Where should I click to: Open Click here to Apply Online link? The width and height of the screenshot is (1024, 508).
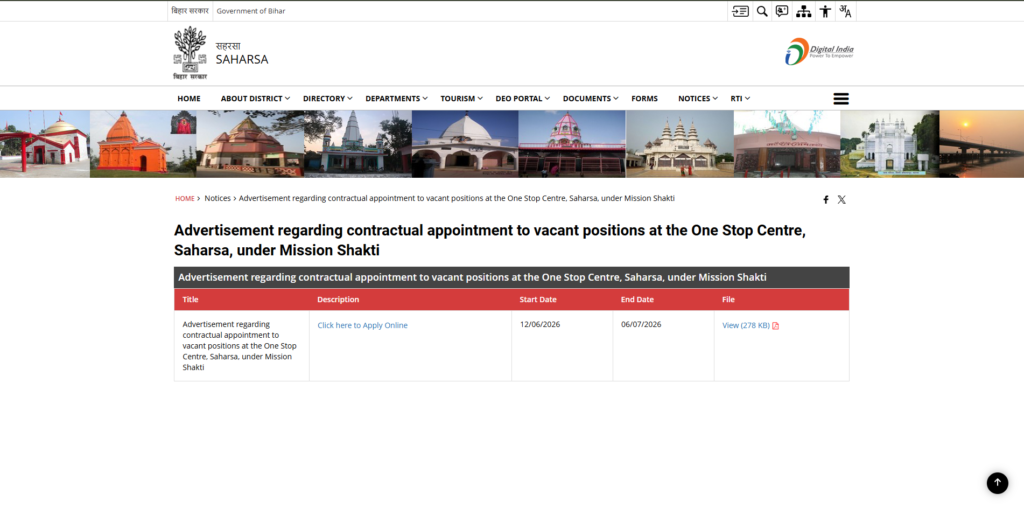pos(362,325)
